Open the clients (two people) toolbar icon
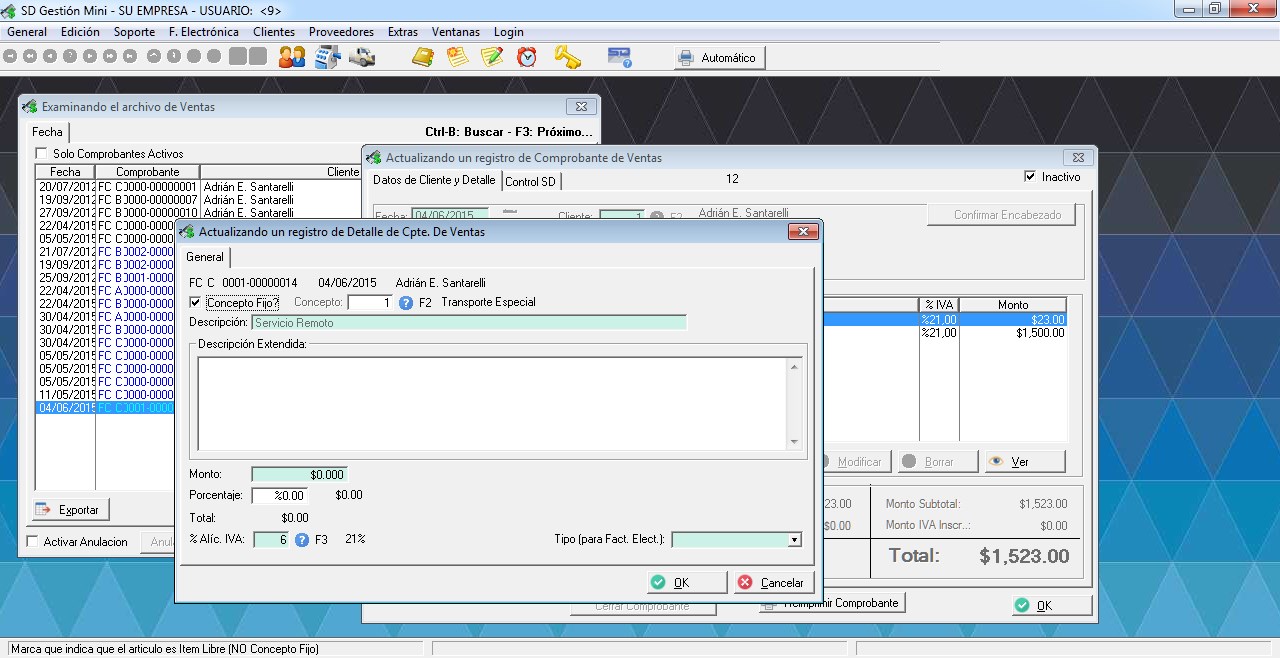Viewport: 1280px width, 658px height. point(292,57)
